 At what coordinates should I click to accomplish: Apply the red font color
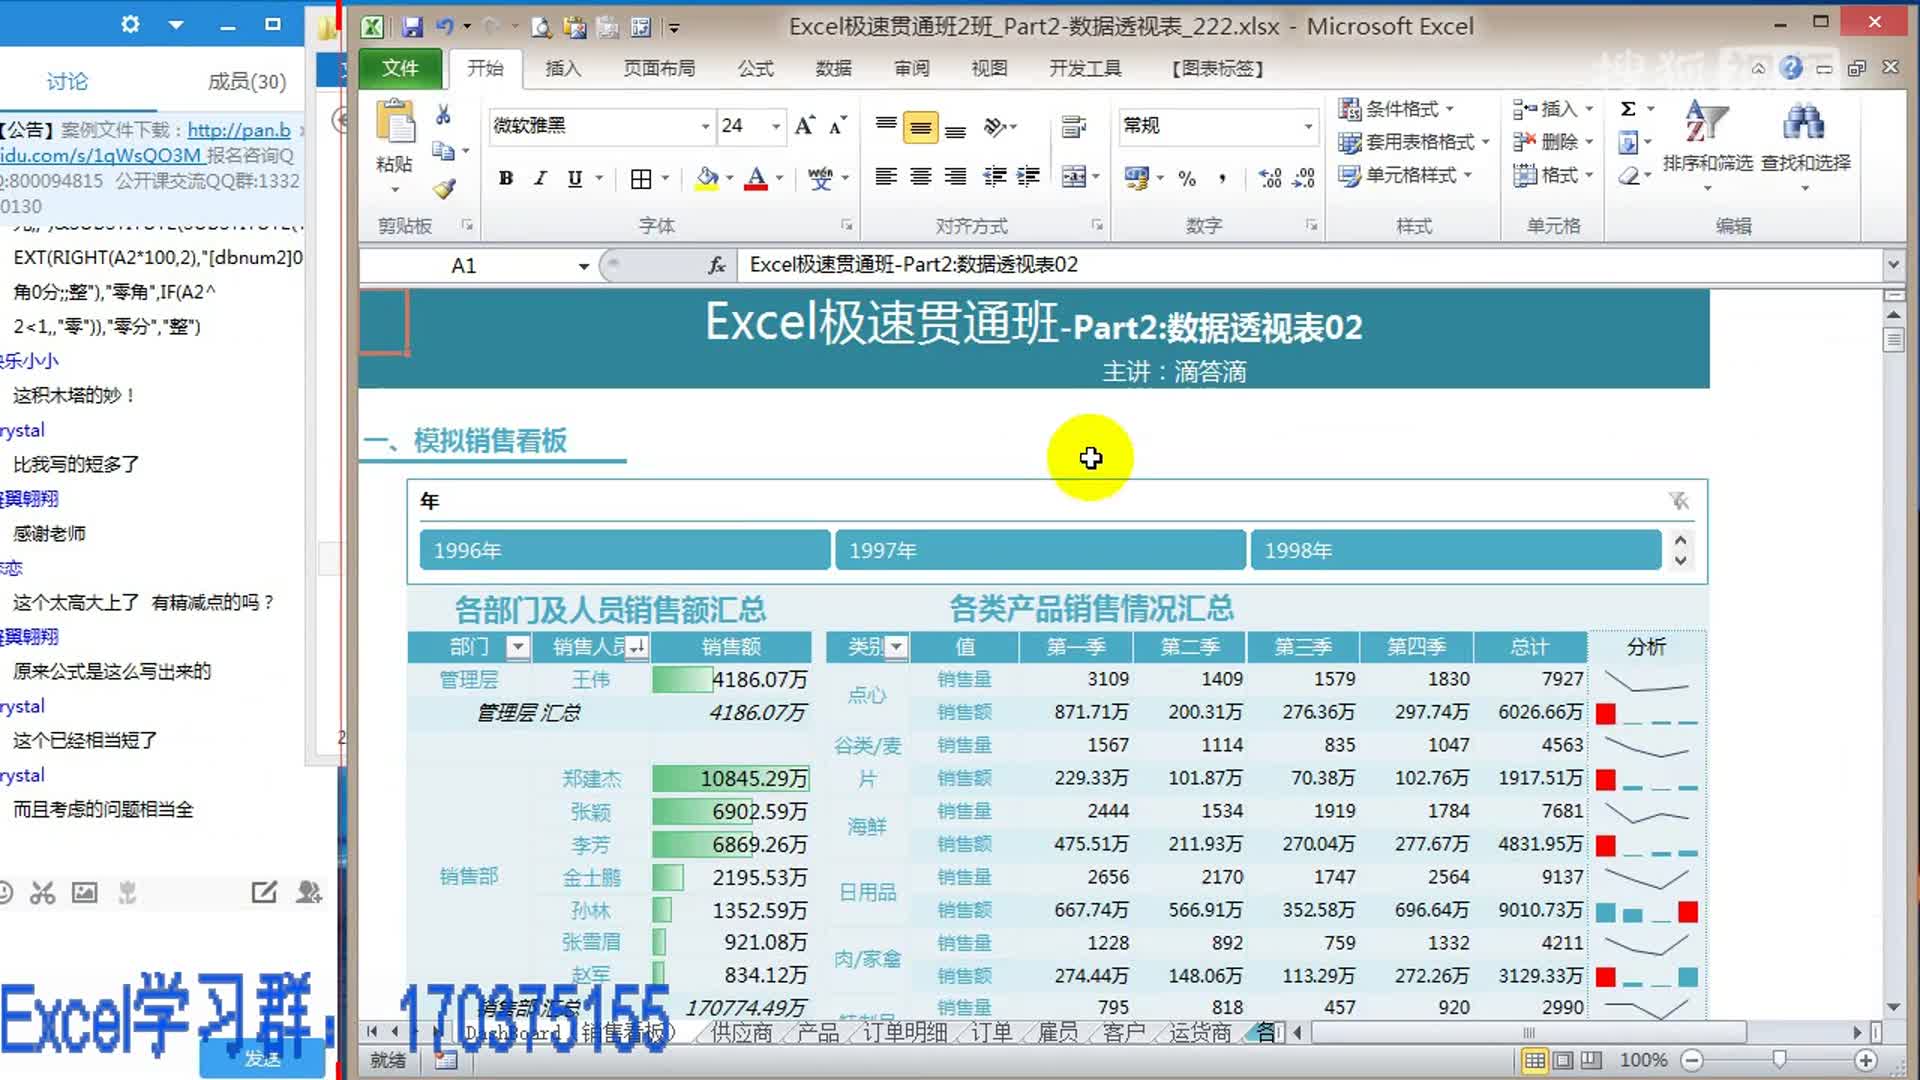coord(757,179)
